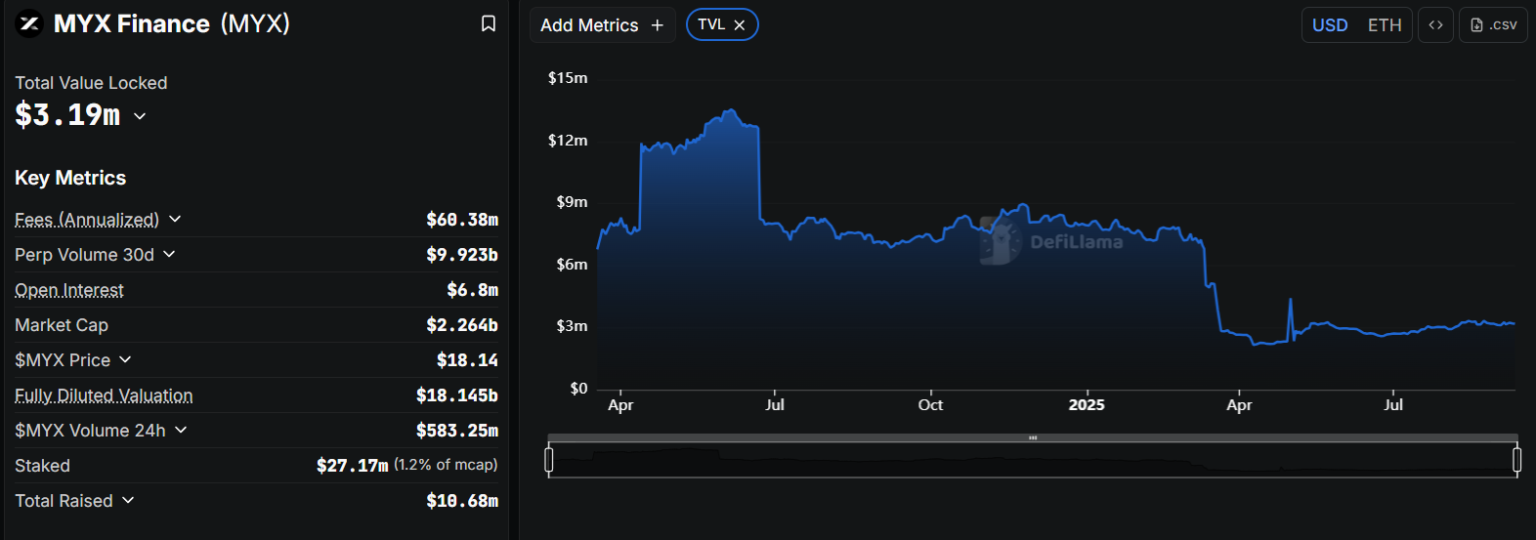
Task: Expand Perp Volume 30d details
Action: tap(169, 254)
